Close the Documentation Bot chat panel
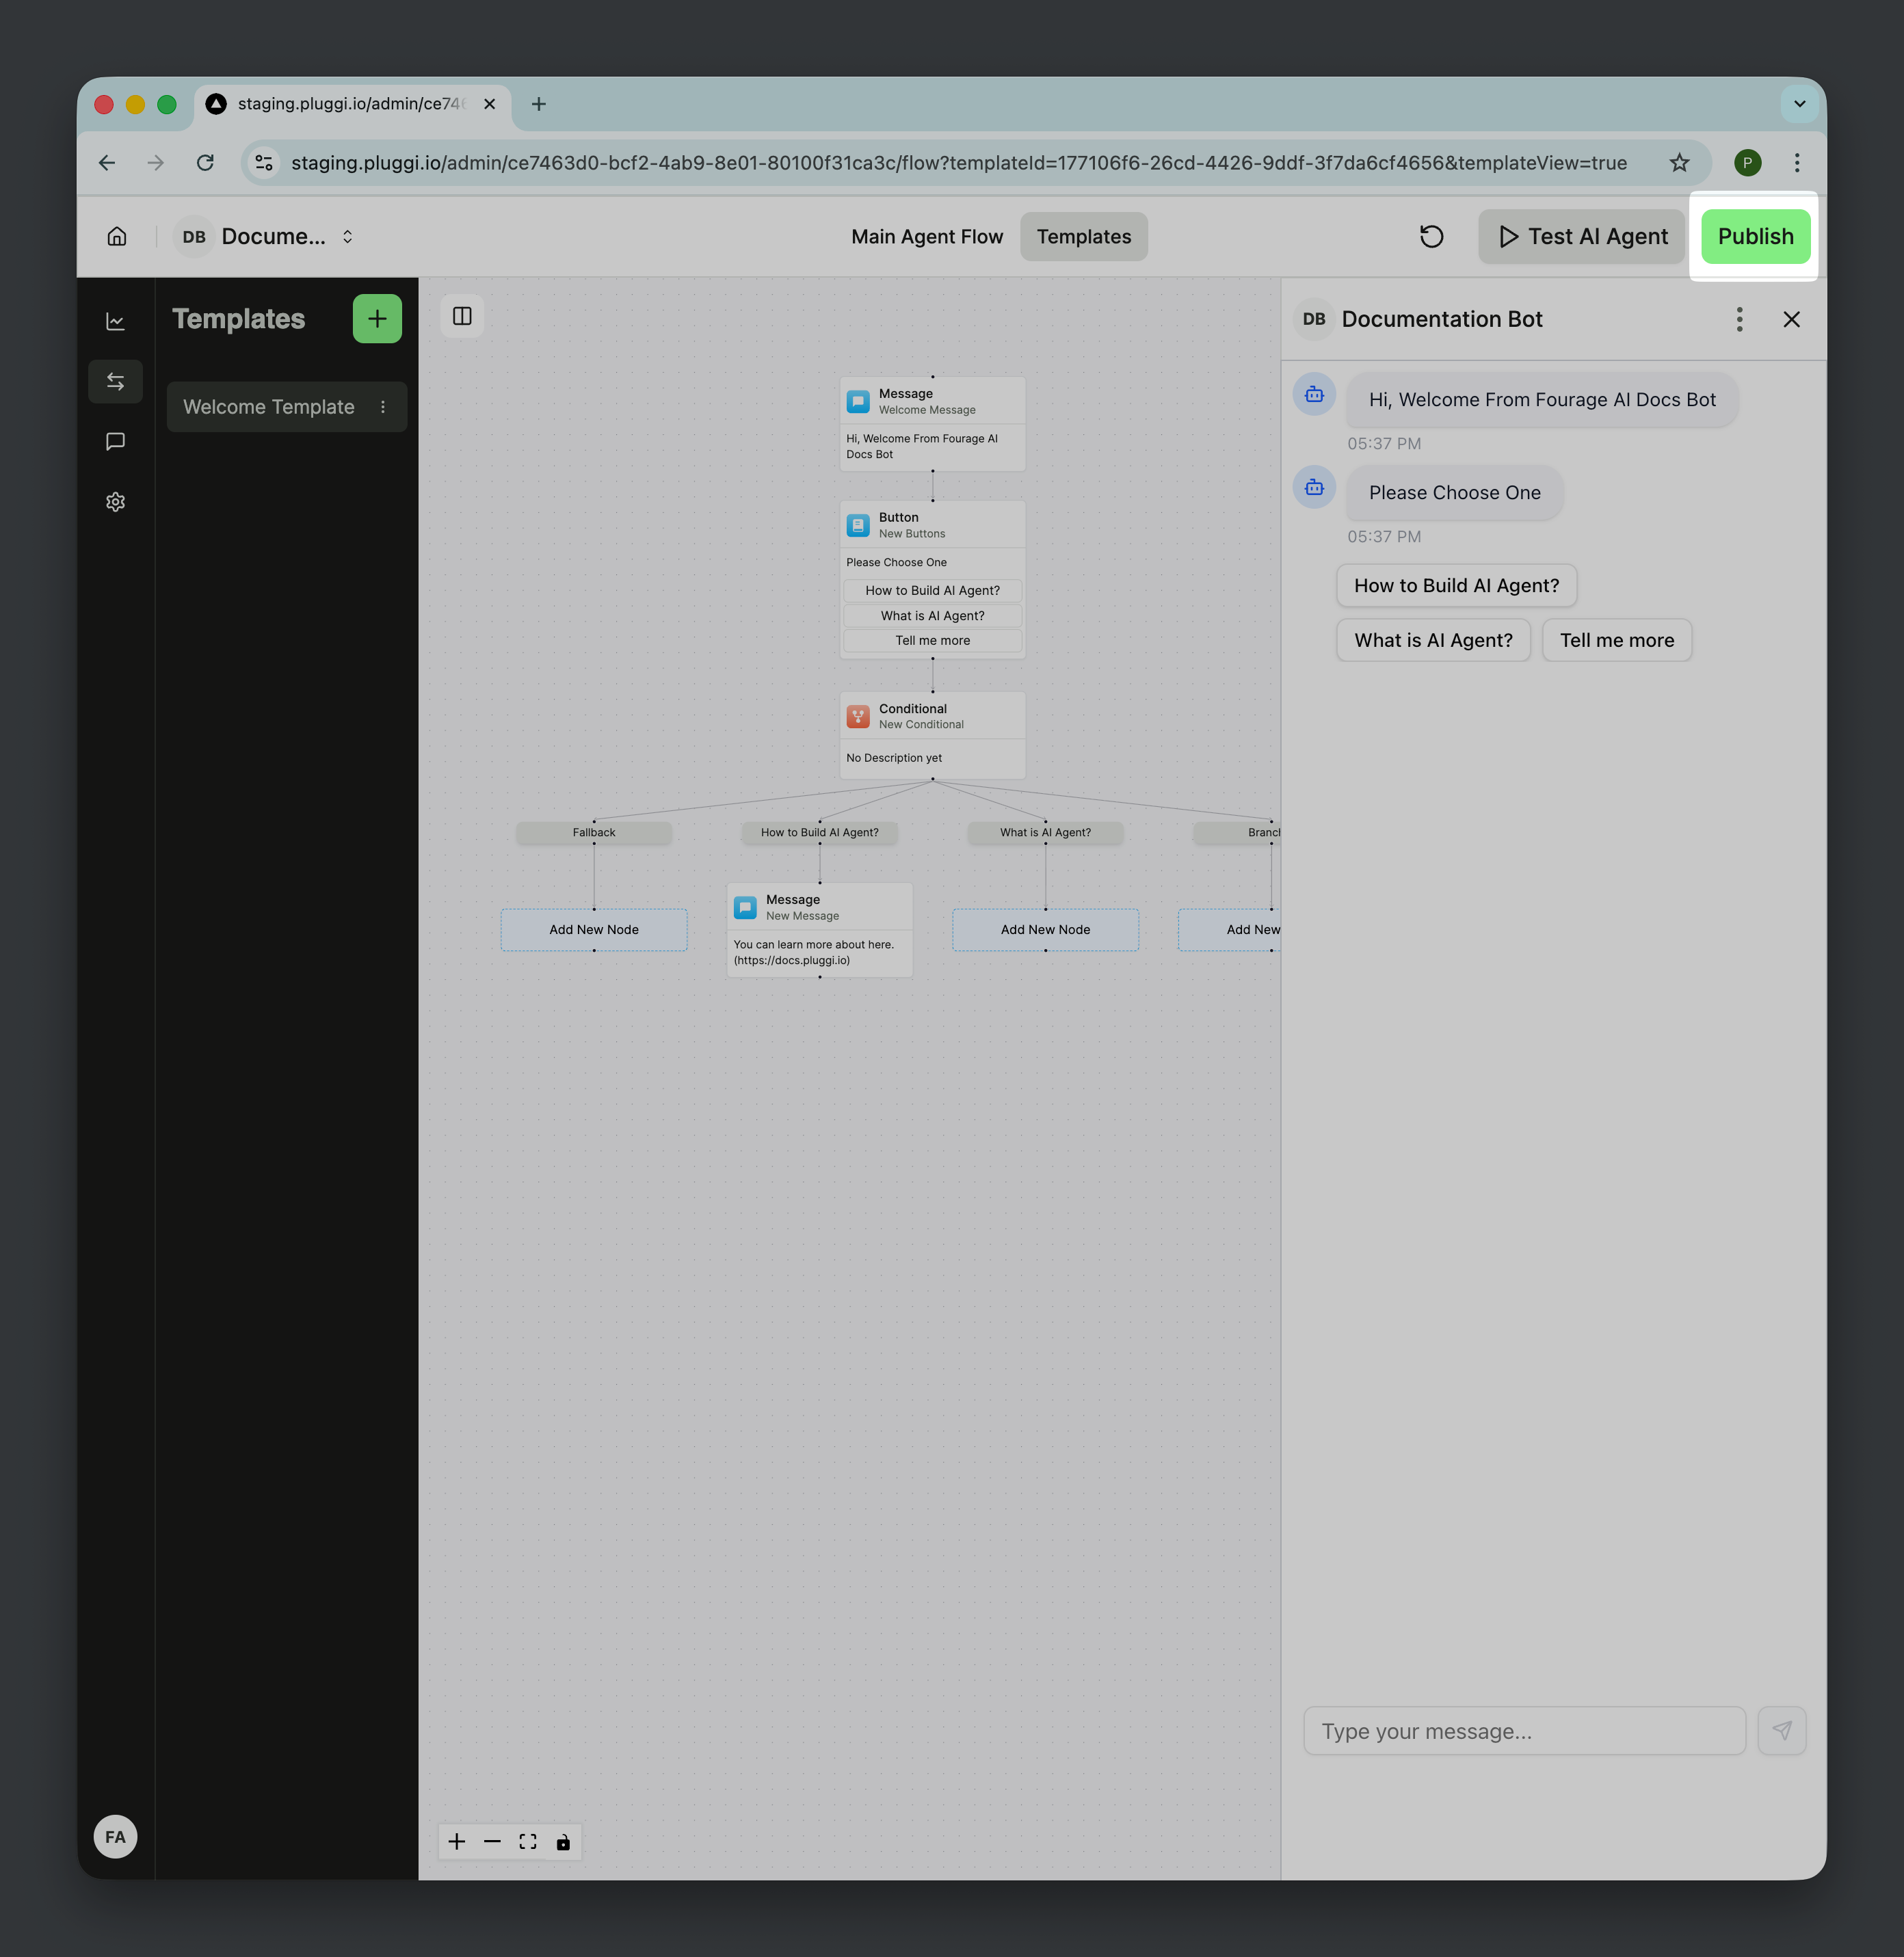 (1791, 319)
